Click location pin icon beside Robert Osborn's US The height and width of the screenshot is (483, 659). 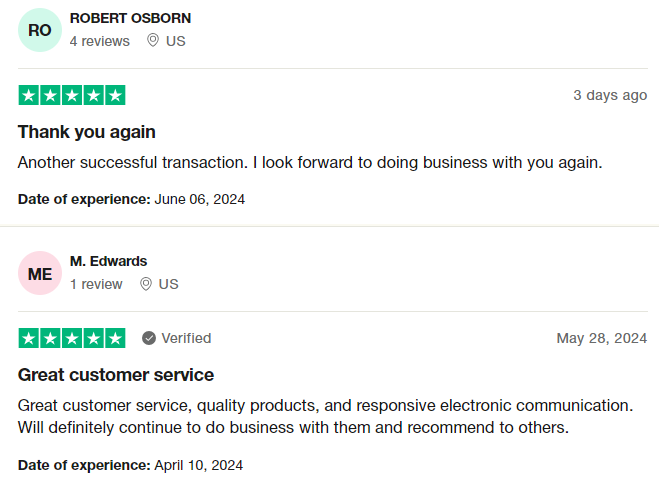coord(153,41)
